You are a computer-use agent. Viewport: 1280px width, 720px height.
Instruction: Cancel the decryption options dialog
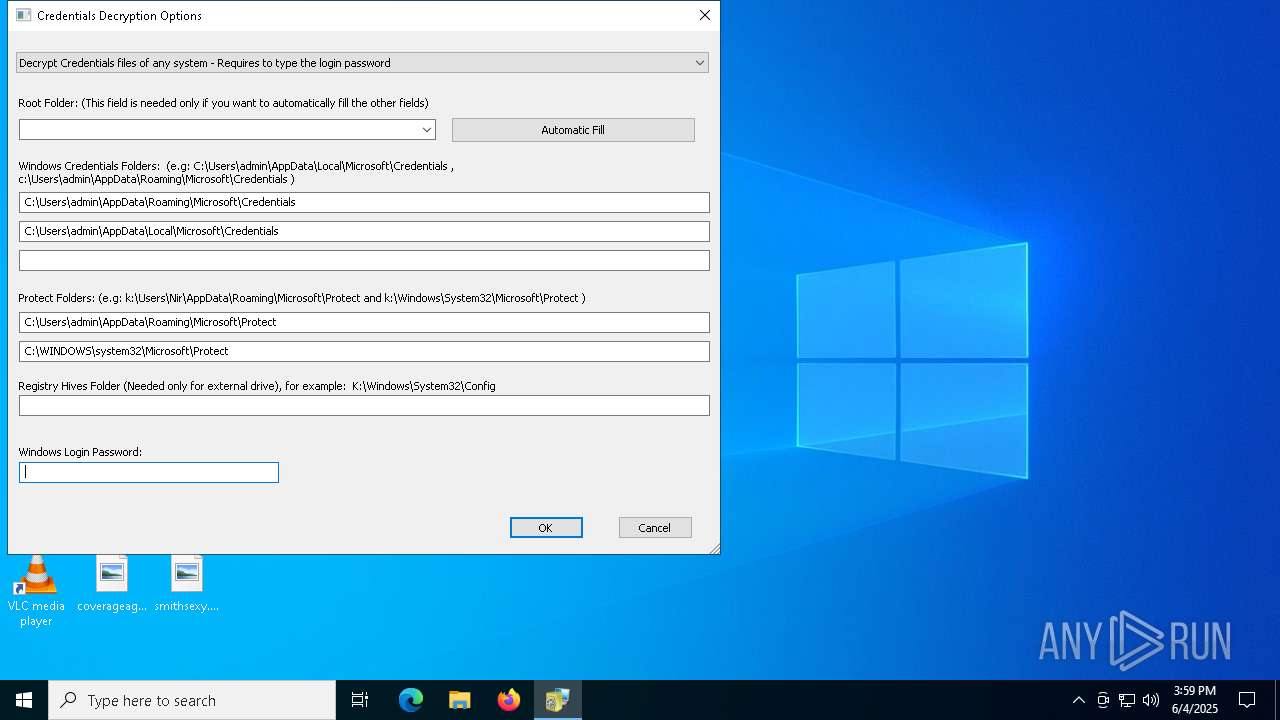tap(655, 528)
